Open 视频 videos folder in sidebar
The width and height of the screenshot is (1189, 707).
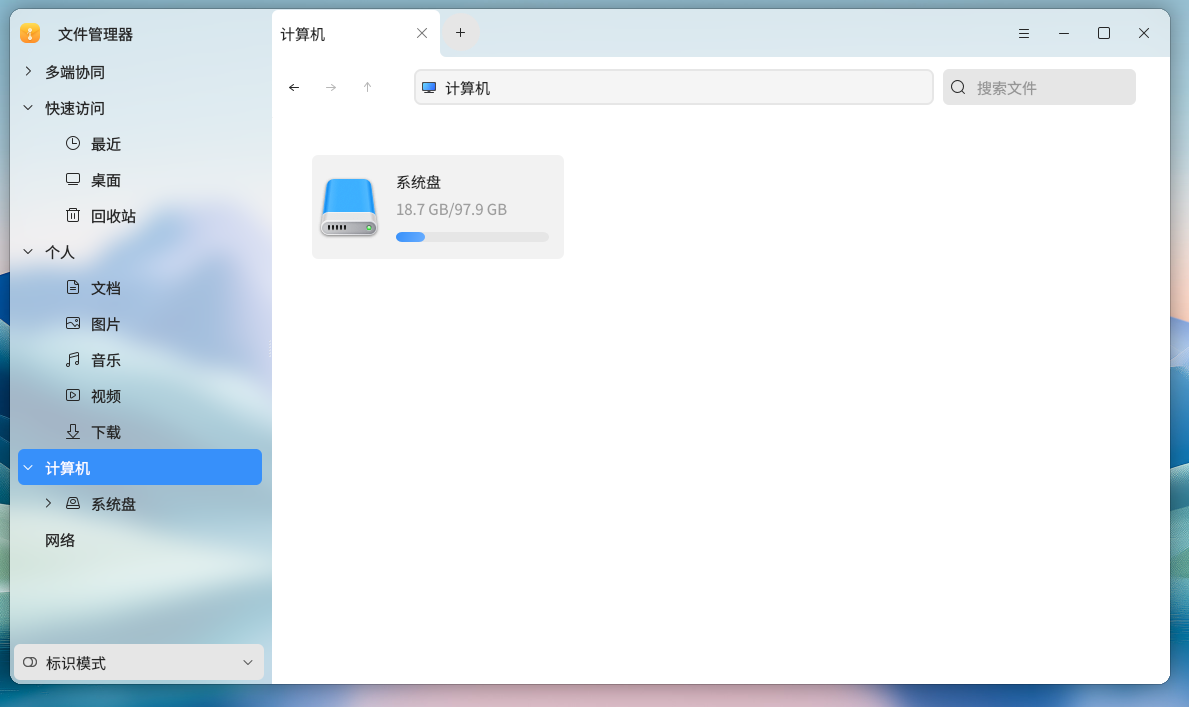point(106,396)
